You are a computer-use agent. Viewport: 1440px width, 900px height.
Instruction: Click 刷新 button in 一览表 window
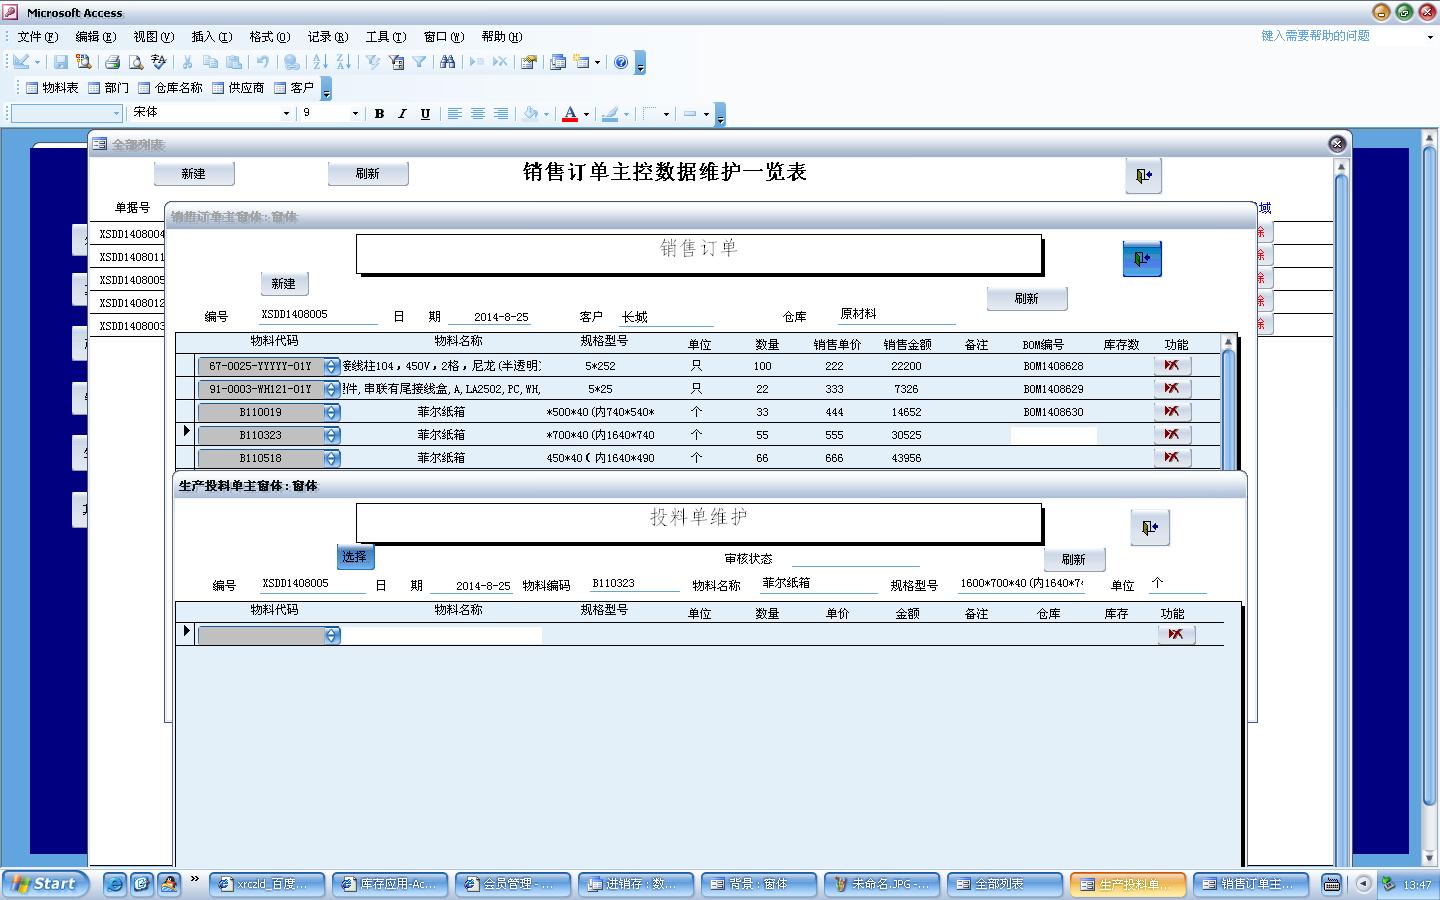point(368,174)
